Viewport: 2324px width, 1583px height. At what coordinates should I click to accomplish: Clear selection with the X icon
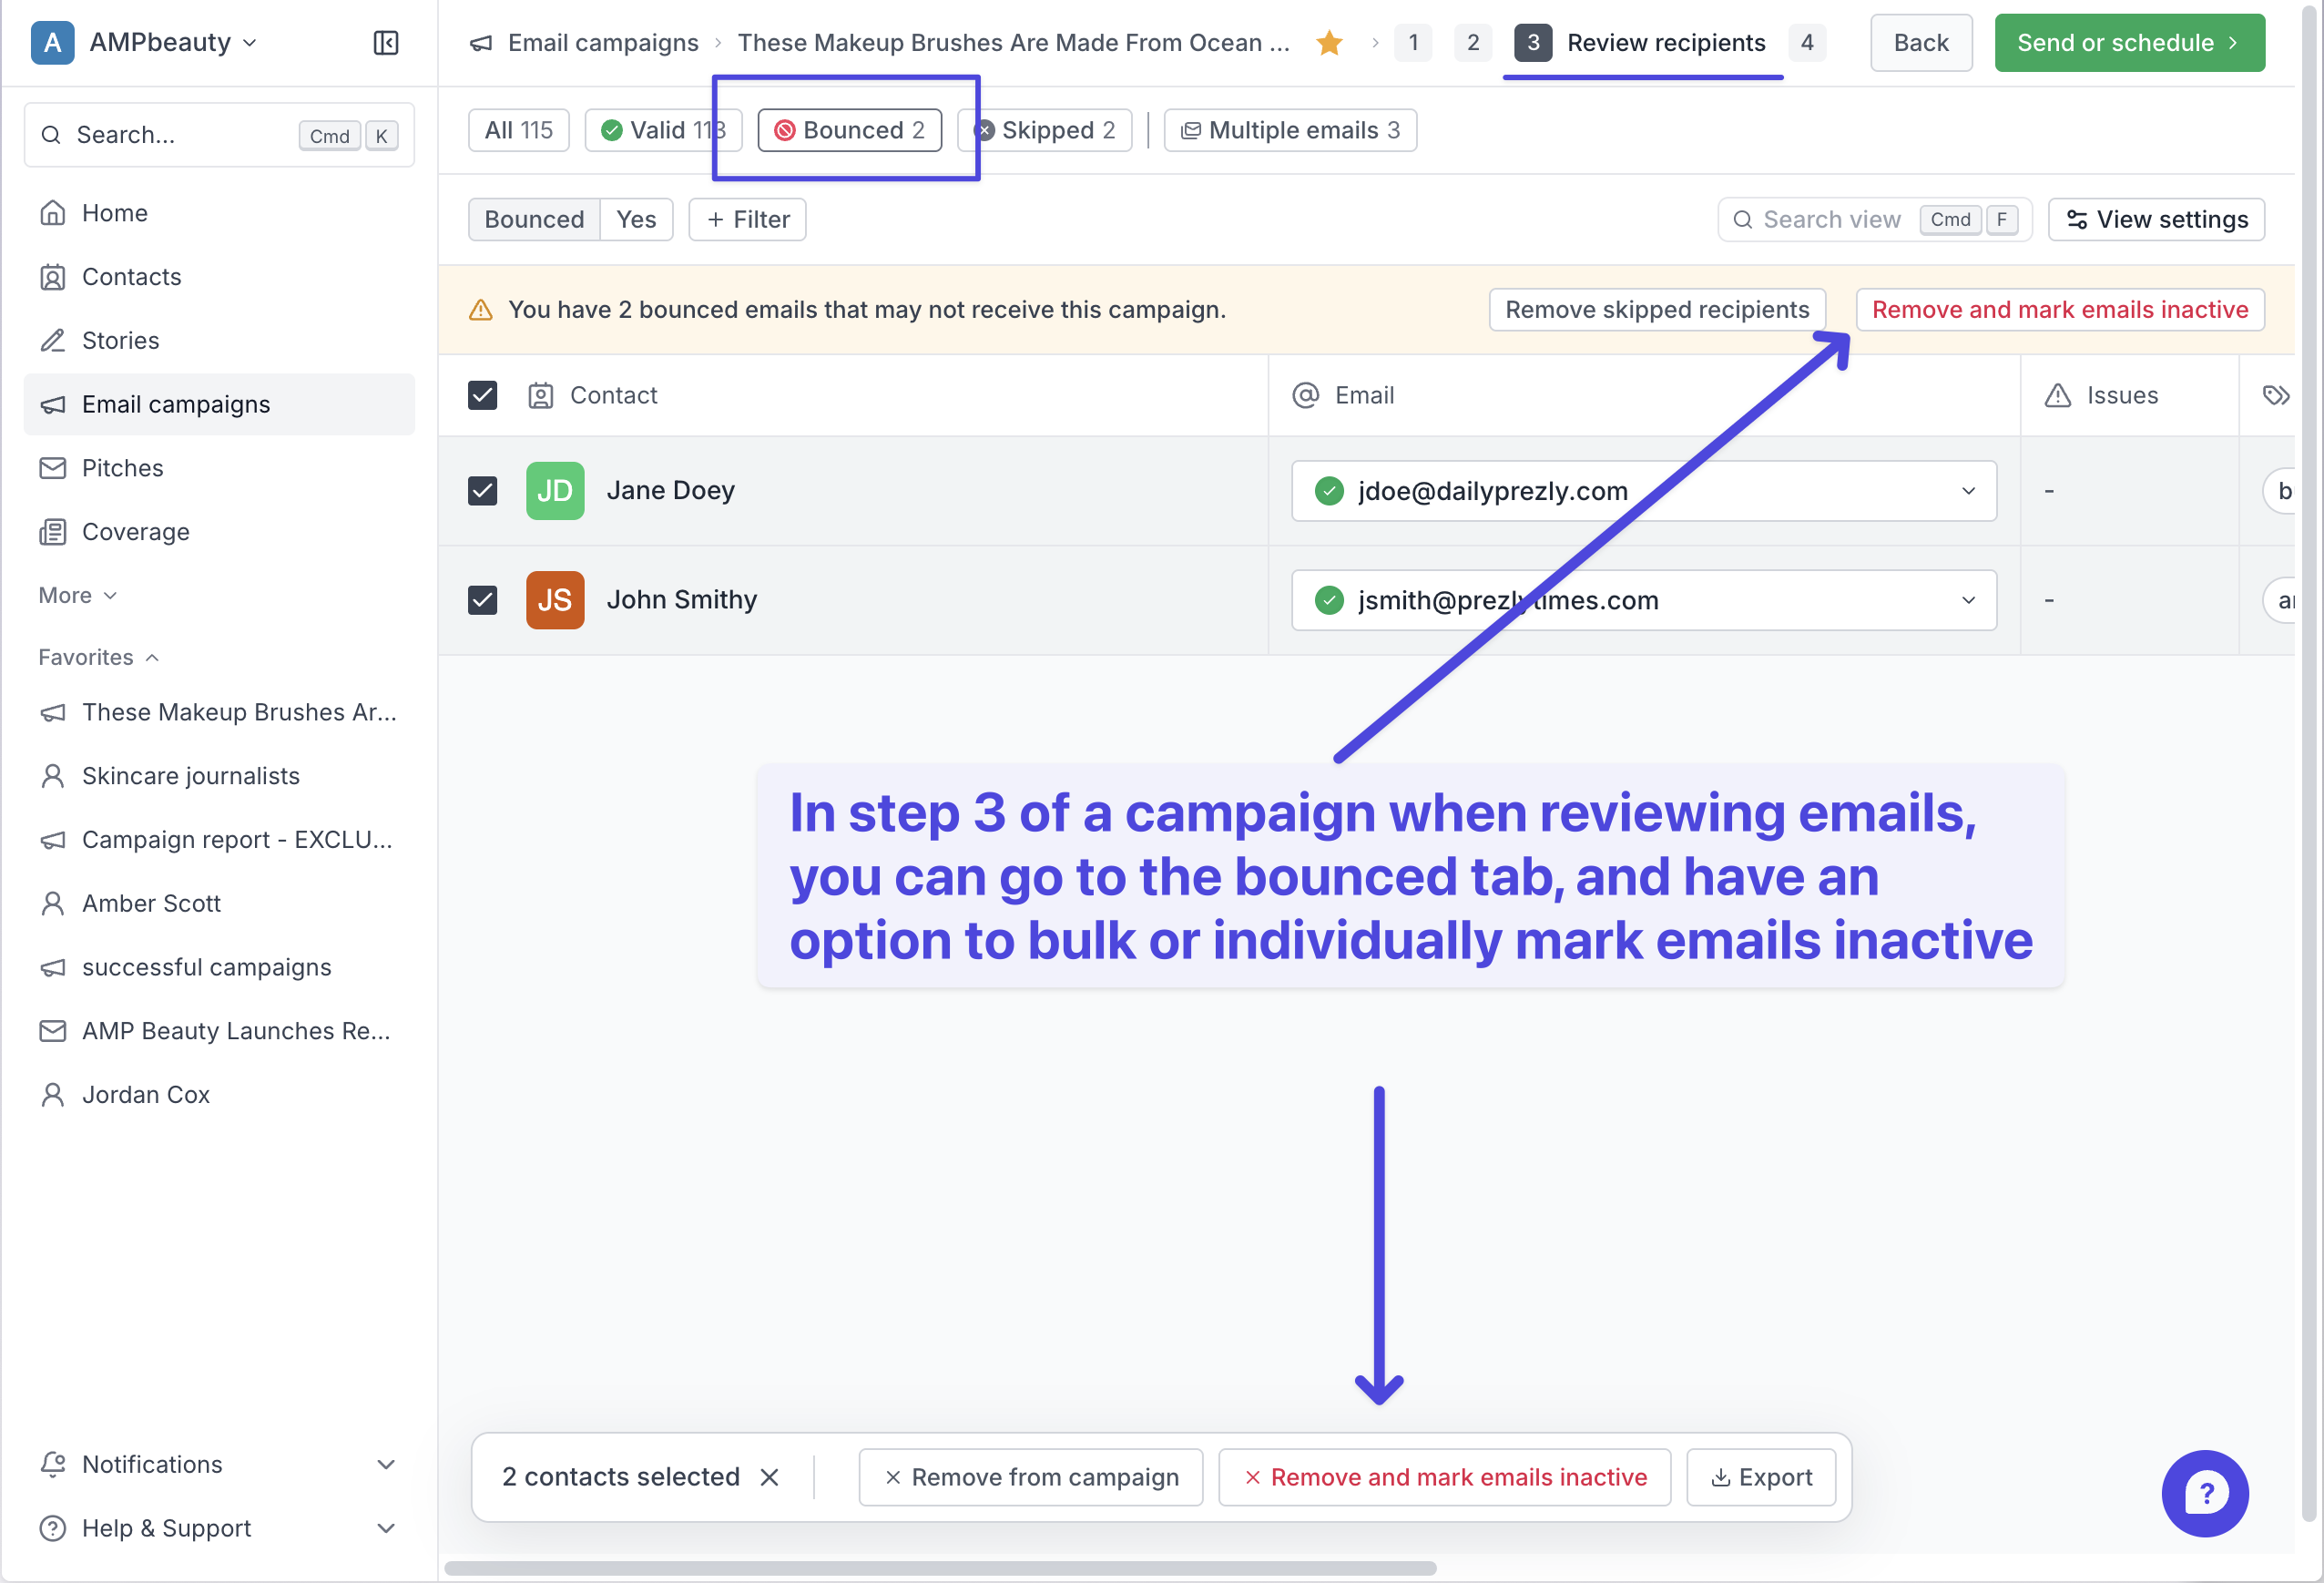[x=769, y=1477]
